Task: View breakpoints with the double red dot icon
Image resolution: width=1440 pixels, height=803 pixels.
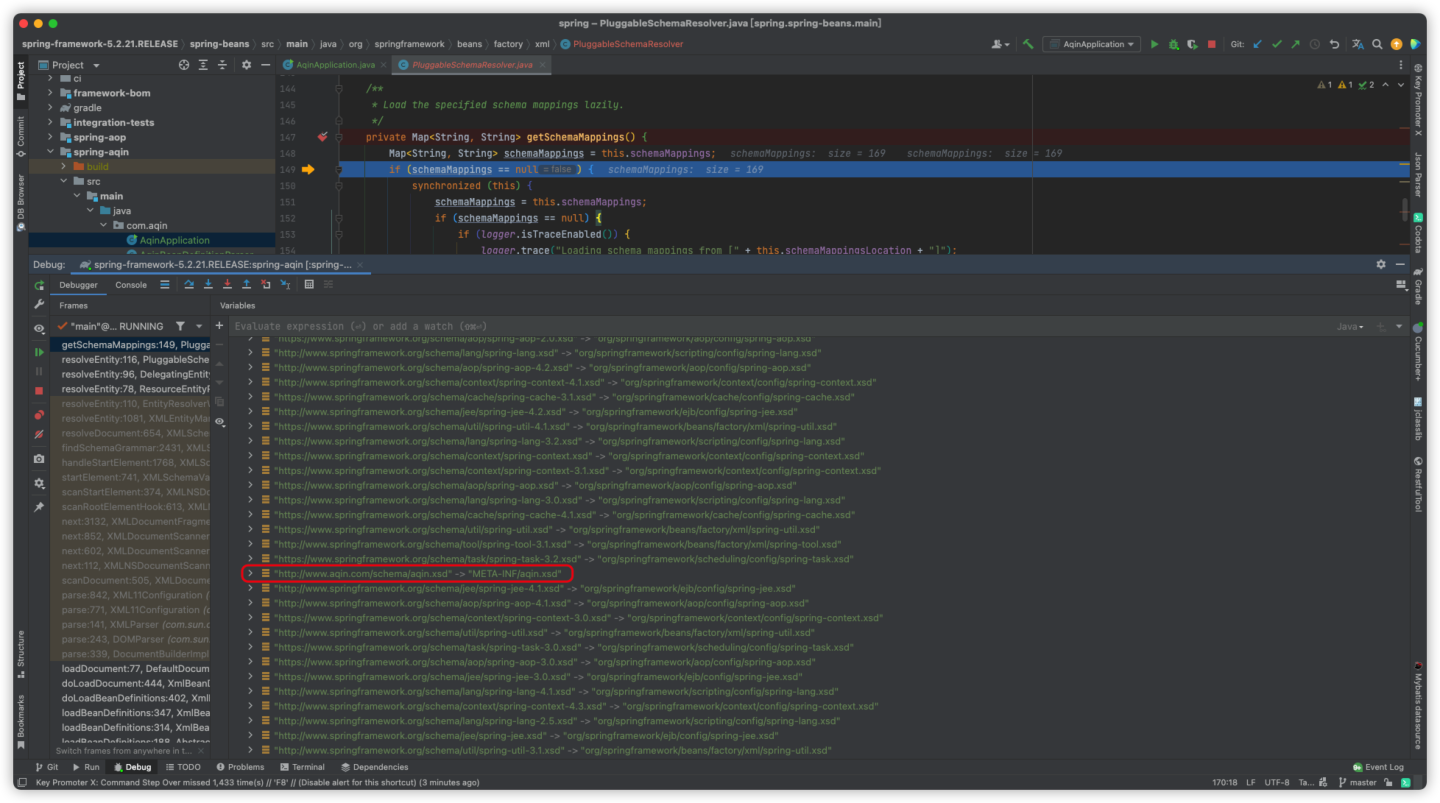Action: pyautogui.click(x=39, y=414)
